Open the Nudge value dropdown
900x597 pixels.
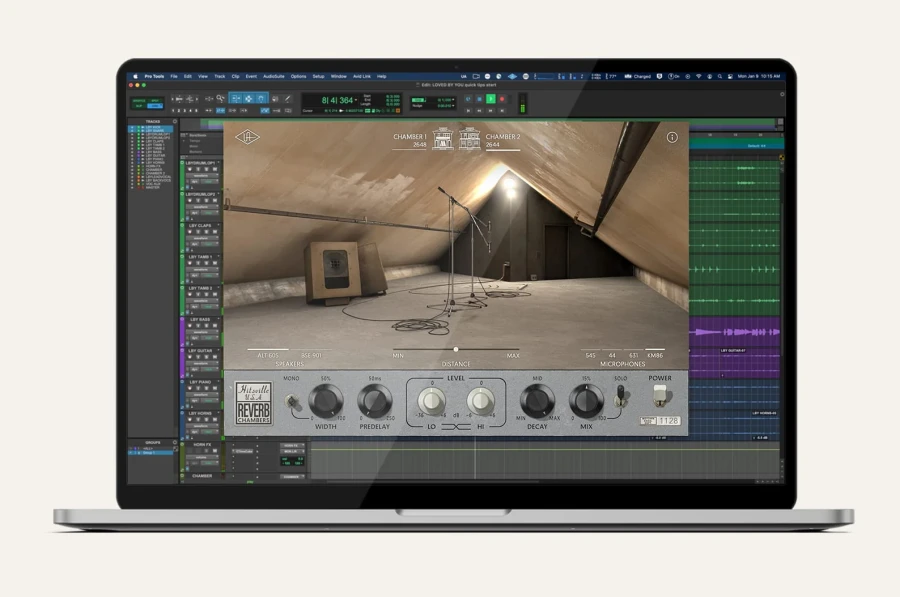point(453,106)
